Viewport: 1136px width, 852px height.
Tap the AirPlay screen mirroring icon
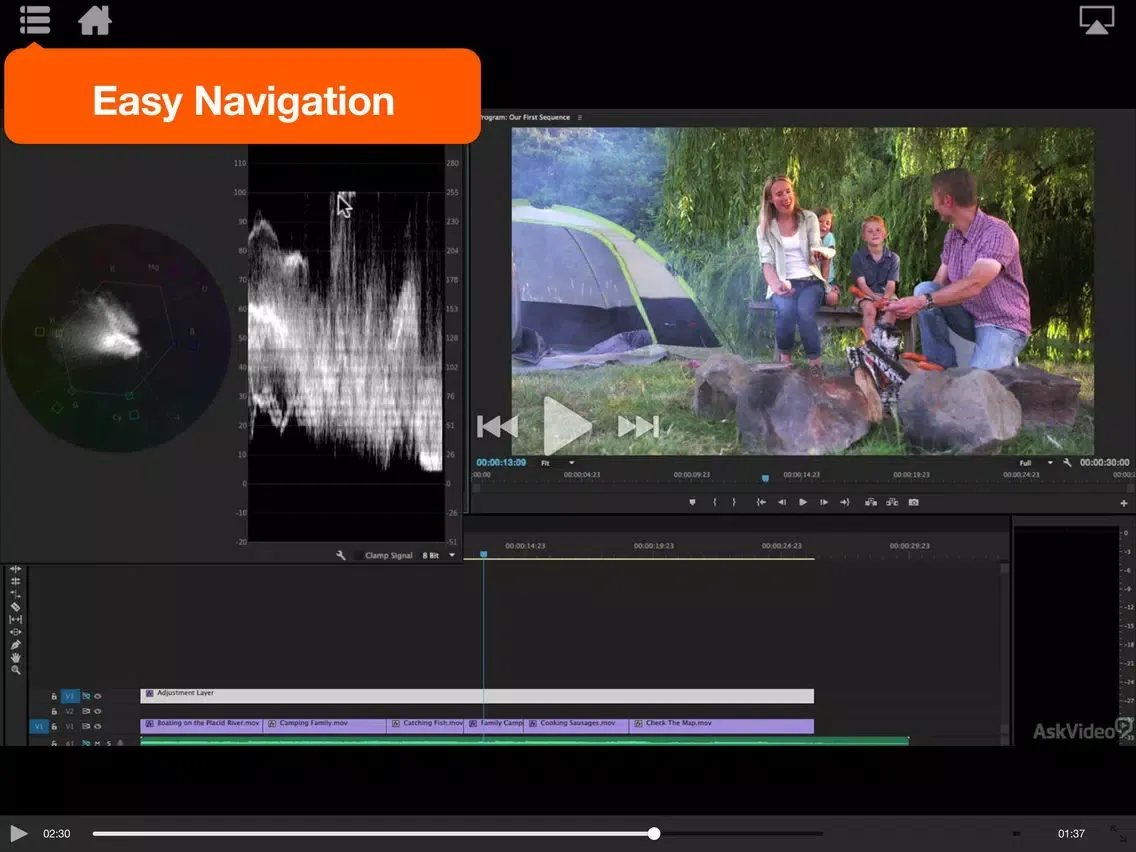1096,20
